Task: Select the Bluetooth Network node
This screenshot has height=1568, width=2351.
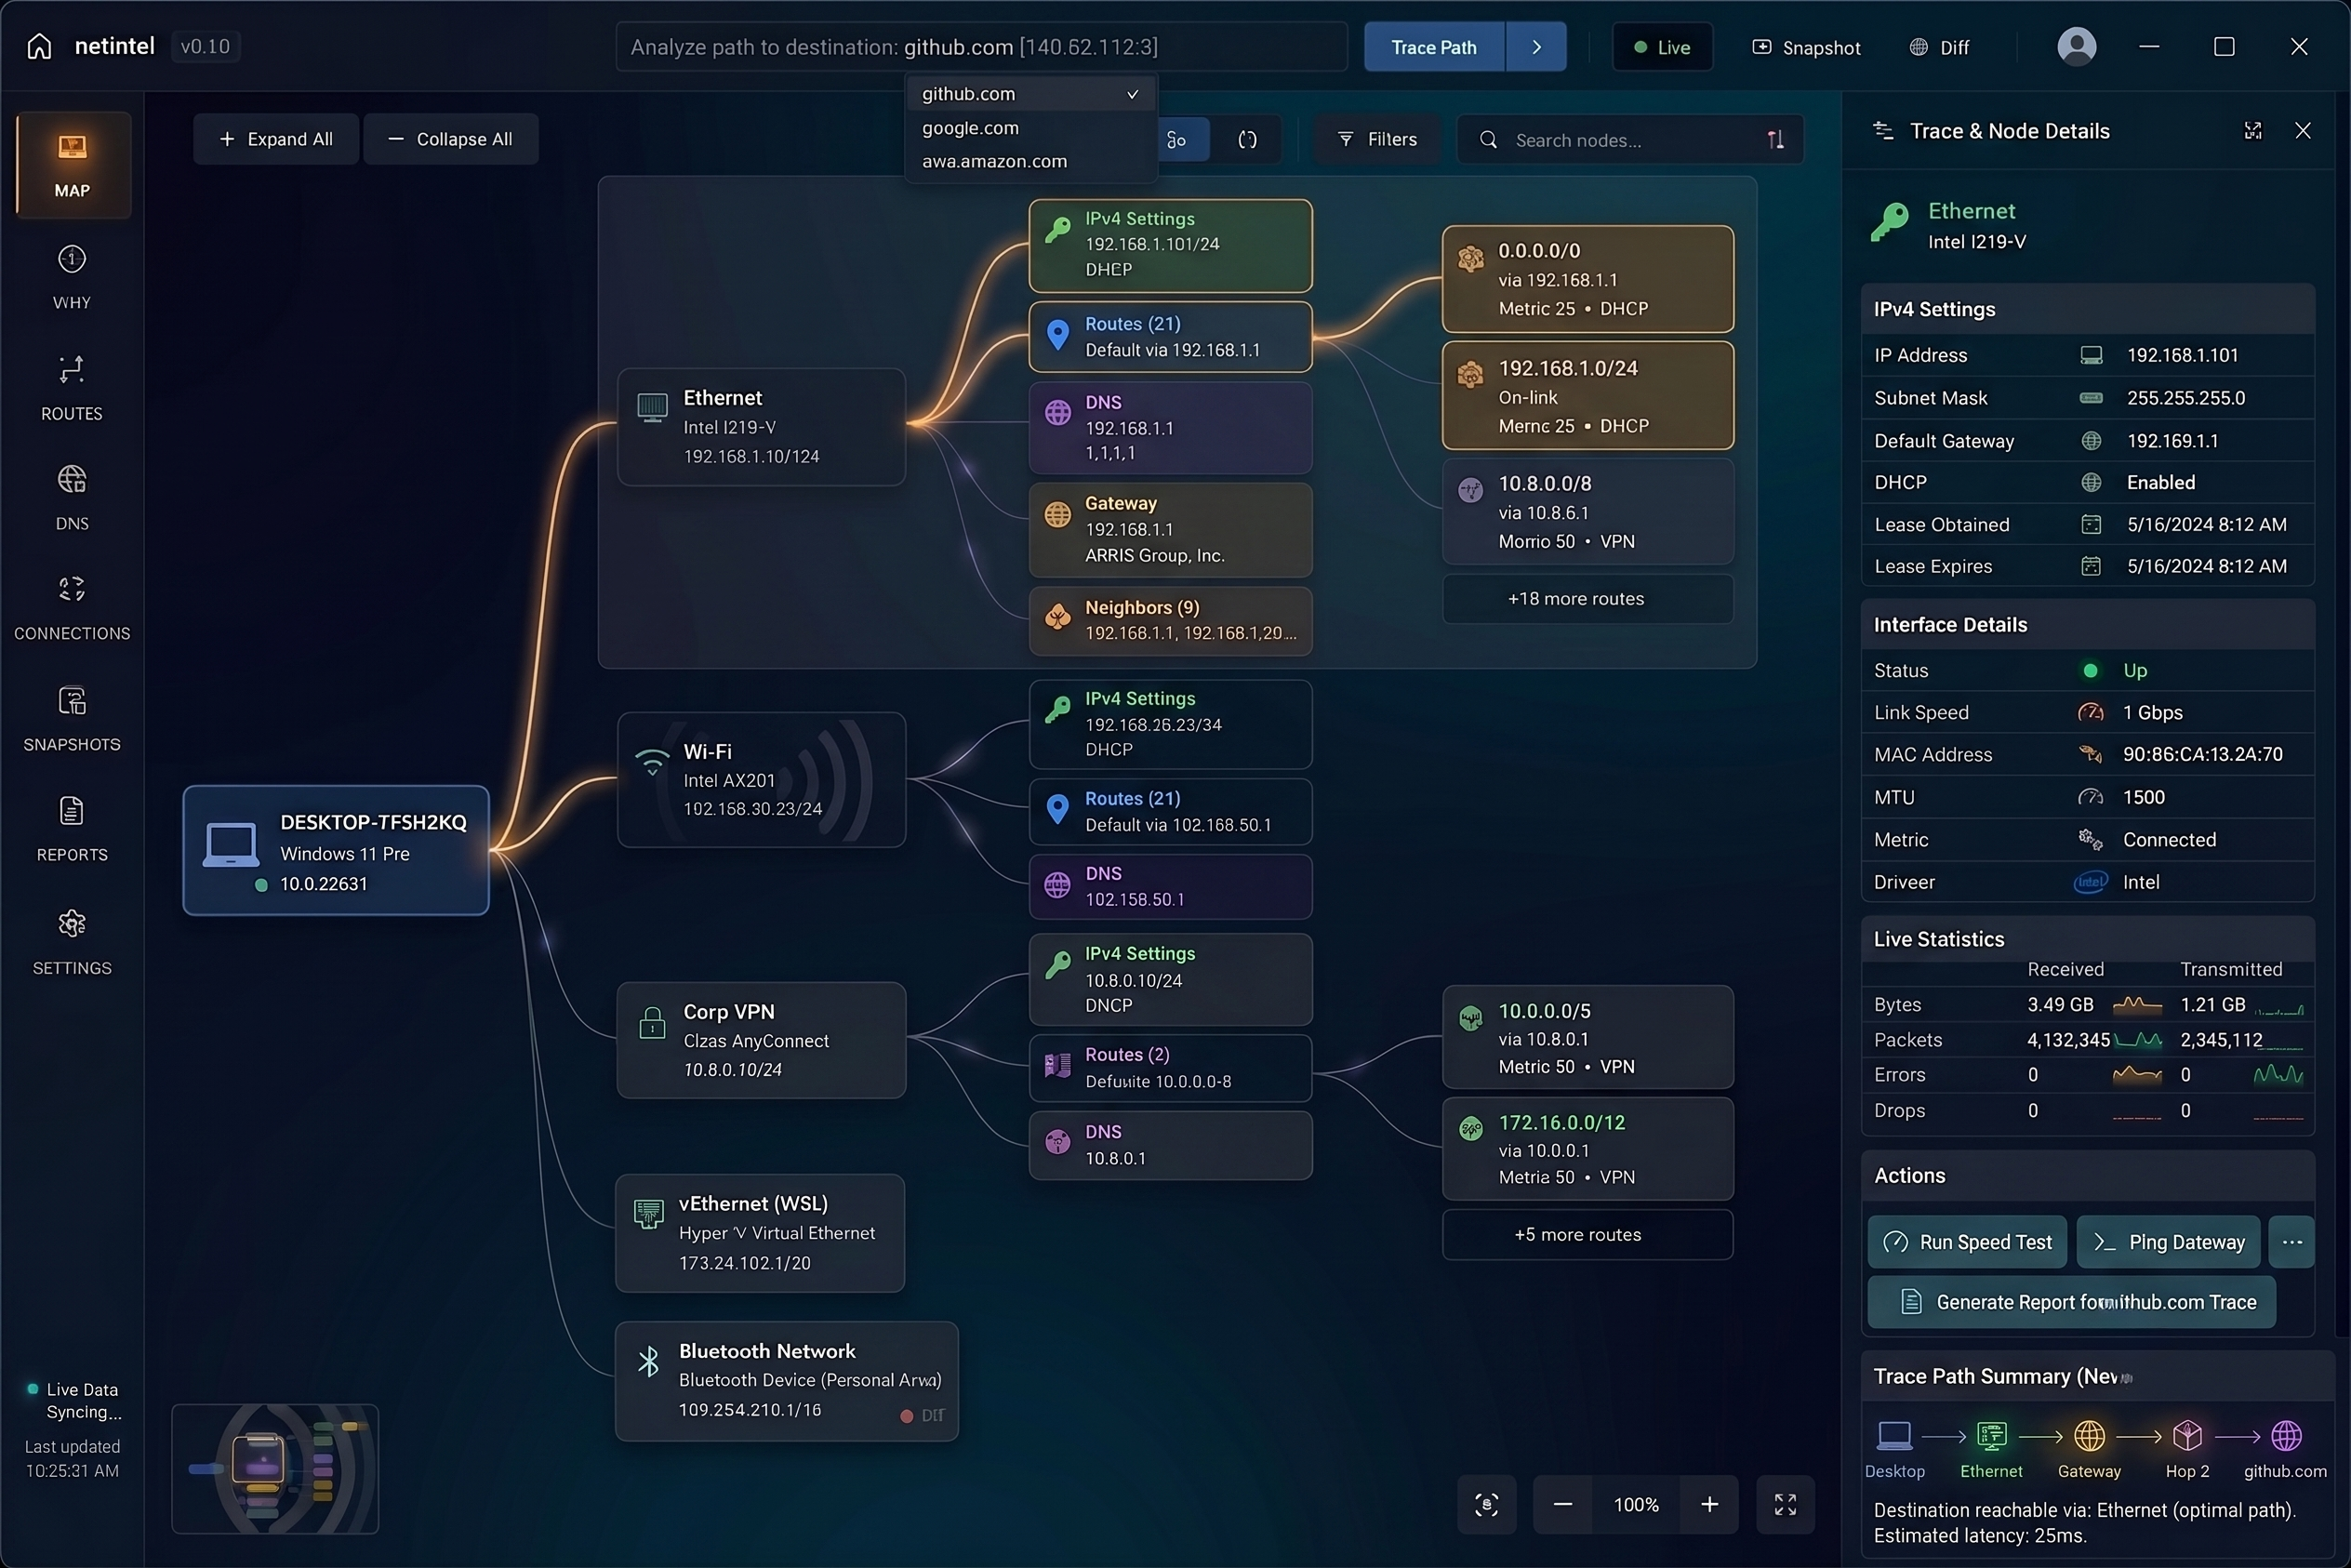Action: 787,1381
